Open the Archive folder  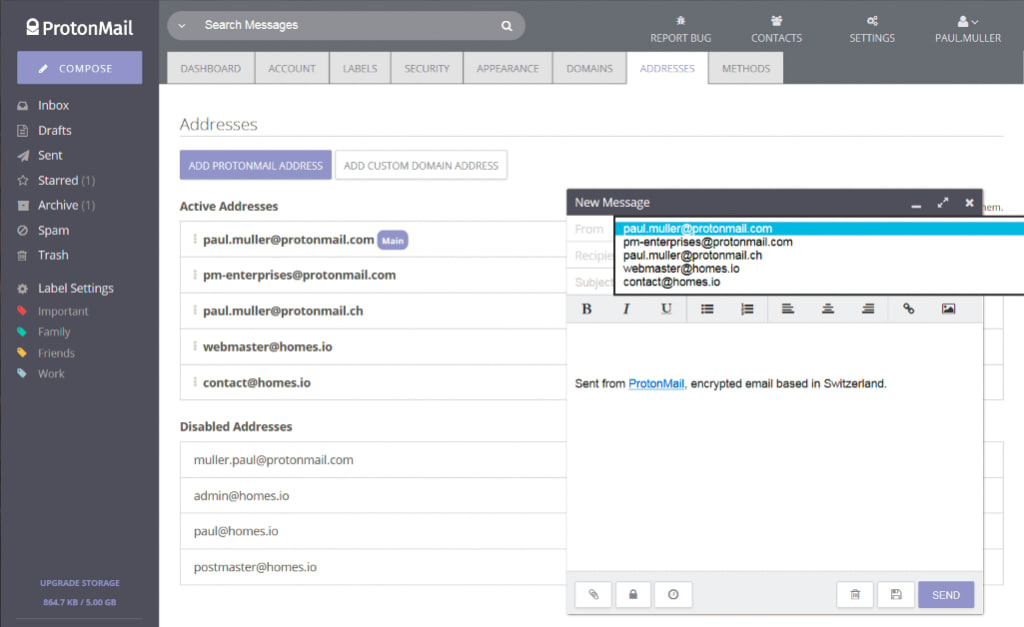tap(57, 205)
